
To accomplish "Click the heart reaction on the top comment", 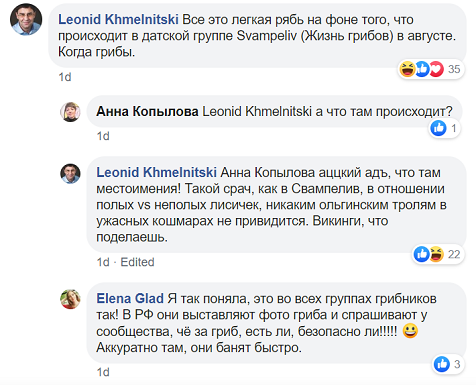I will point(437,69).
